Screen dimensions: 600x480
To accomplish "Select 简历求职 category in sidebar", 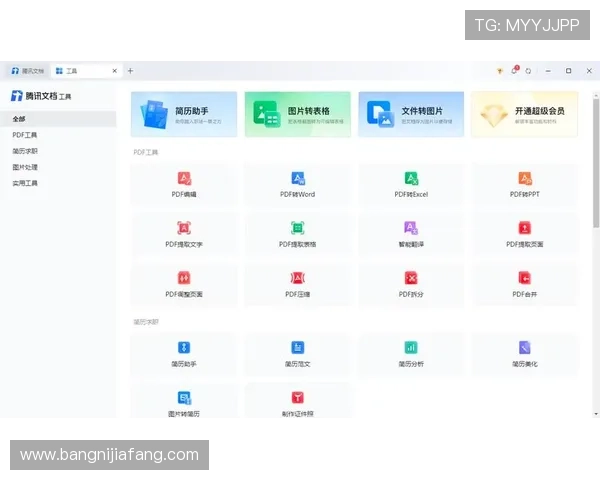I will coord(58,151).
